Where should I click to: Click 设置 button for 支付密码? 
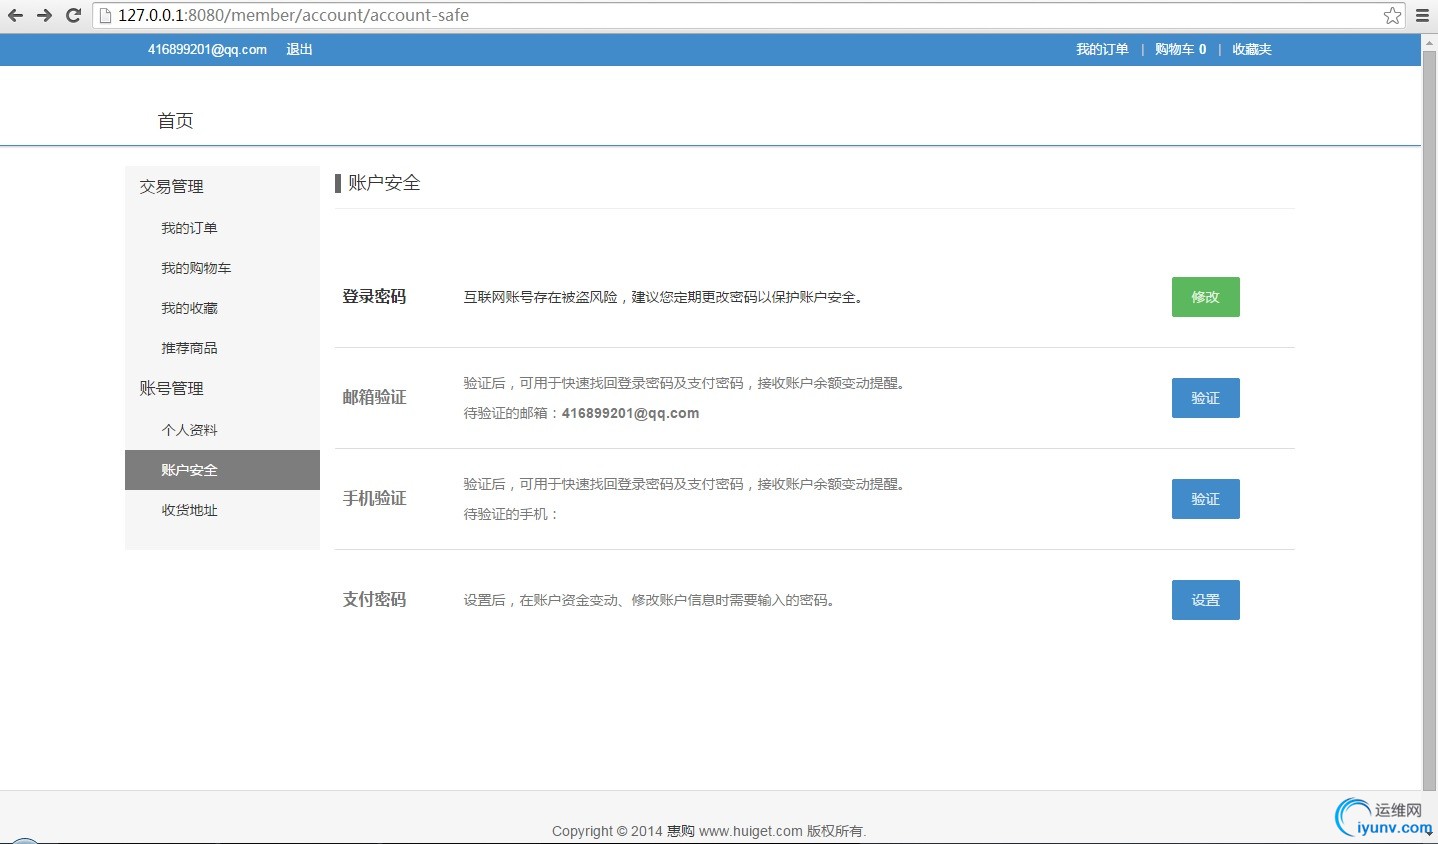pos(1205,600)
